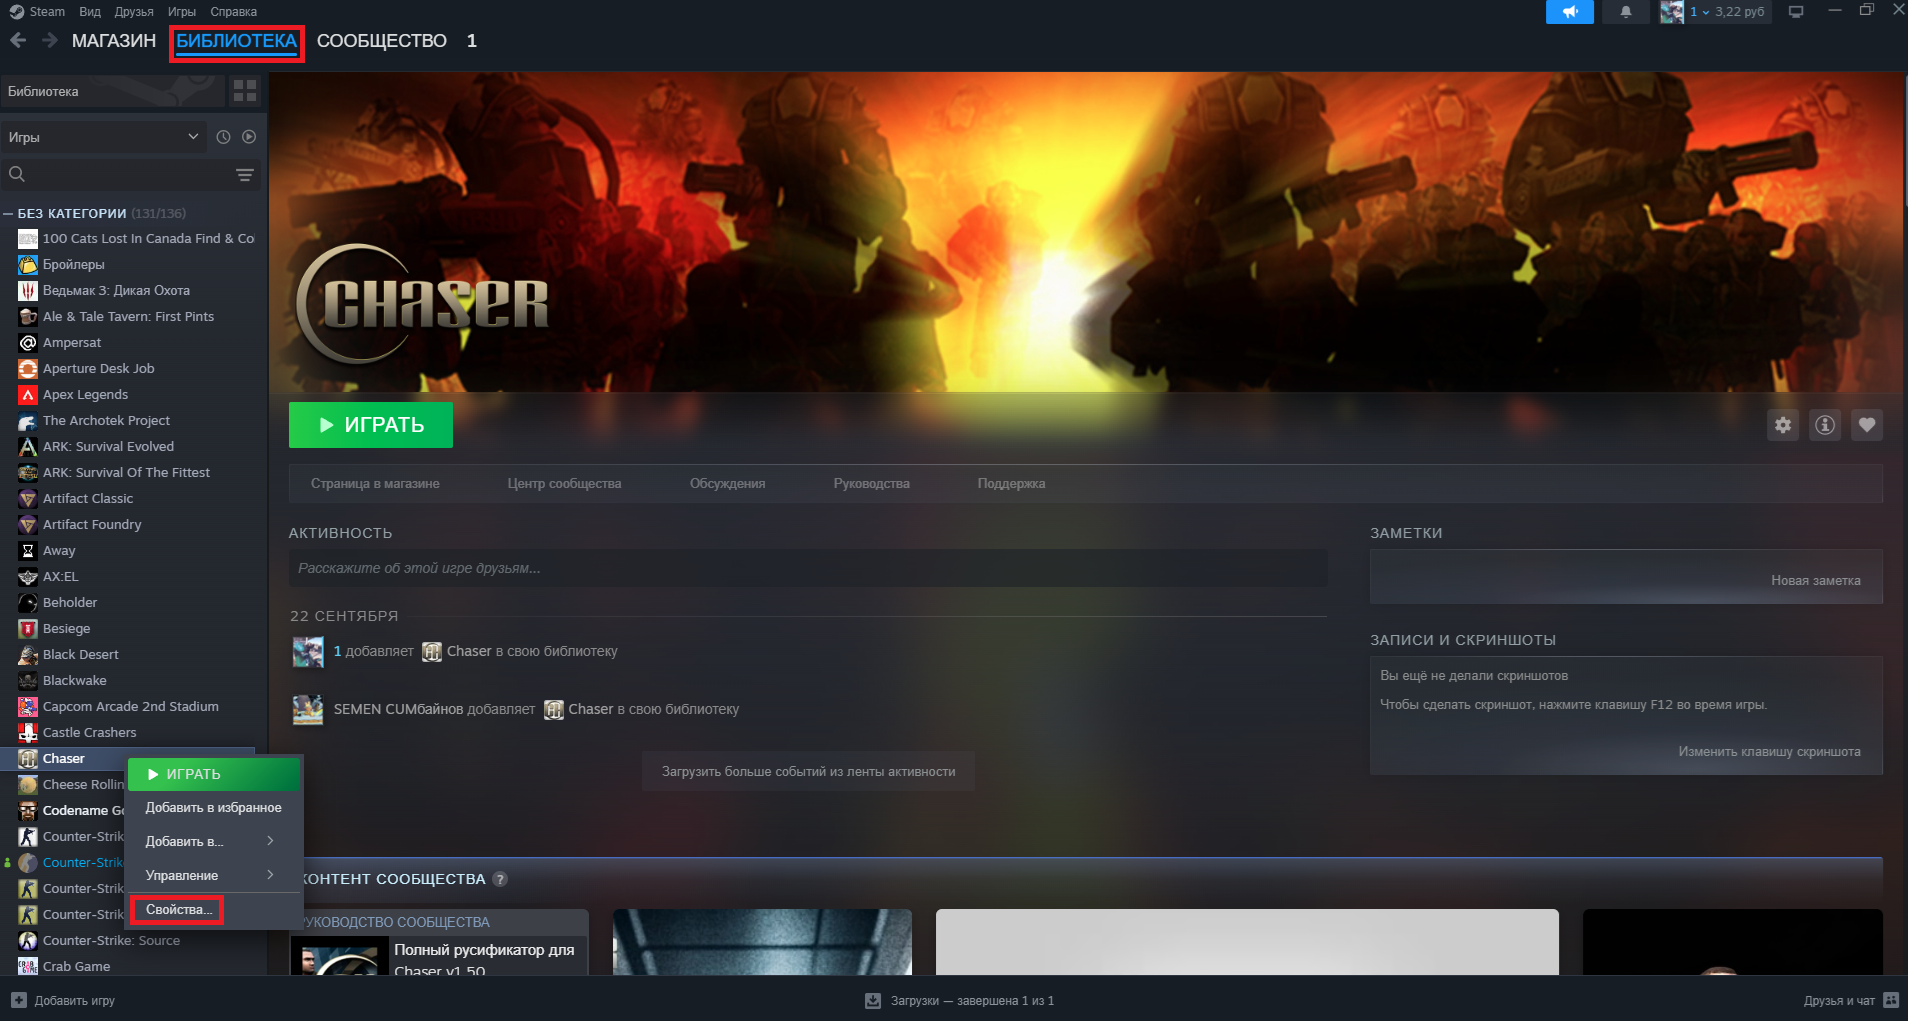1908x1021 pixels.
Task: Expand the Управление submenu
Action: (x=215, y=875)
